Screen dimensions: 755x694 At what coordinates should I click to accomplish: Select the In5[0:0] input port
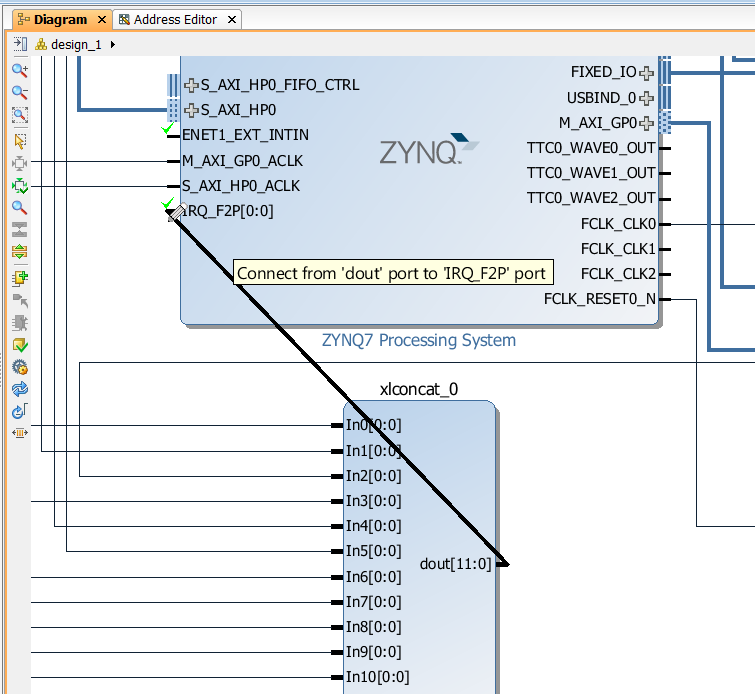[373, 551]
